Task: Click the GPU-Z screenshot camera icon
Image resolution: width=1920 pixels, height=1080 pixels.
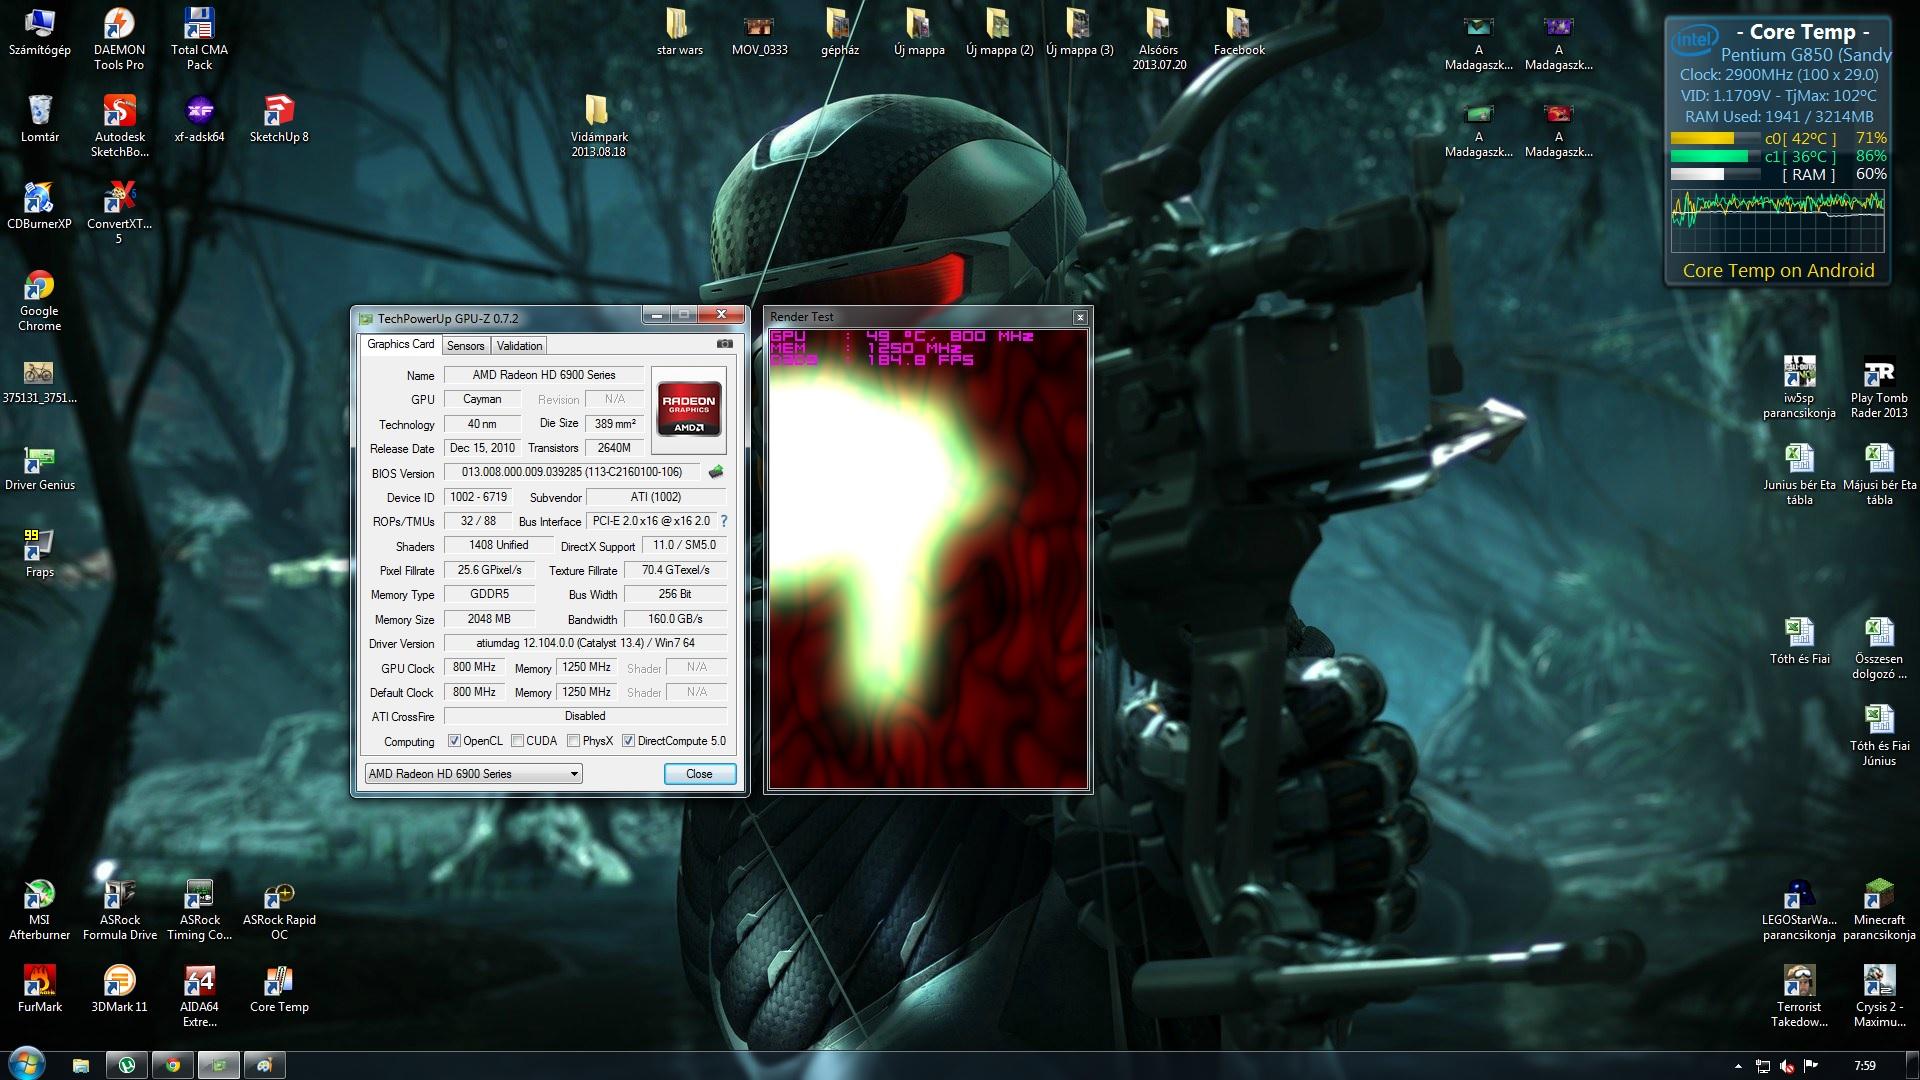Action: [x=724, y=344]
